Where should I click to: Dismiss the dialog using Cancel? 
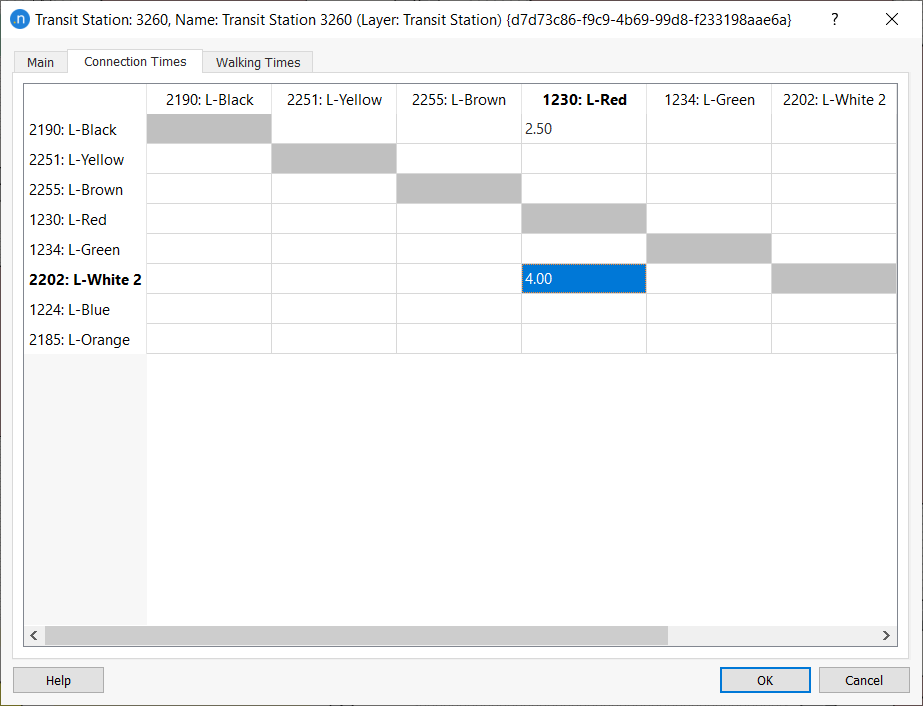pos(863,679)
